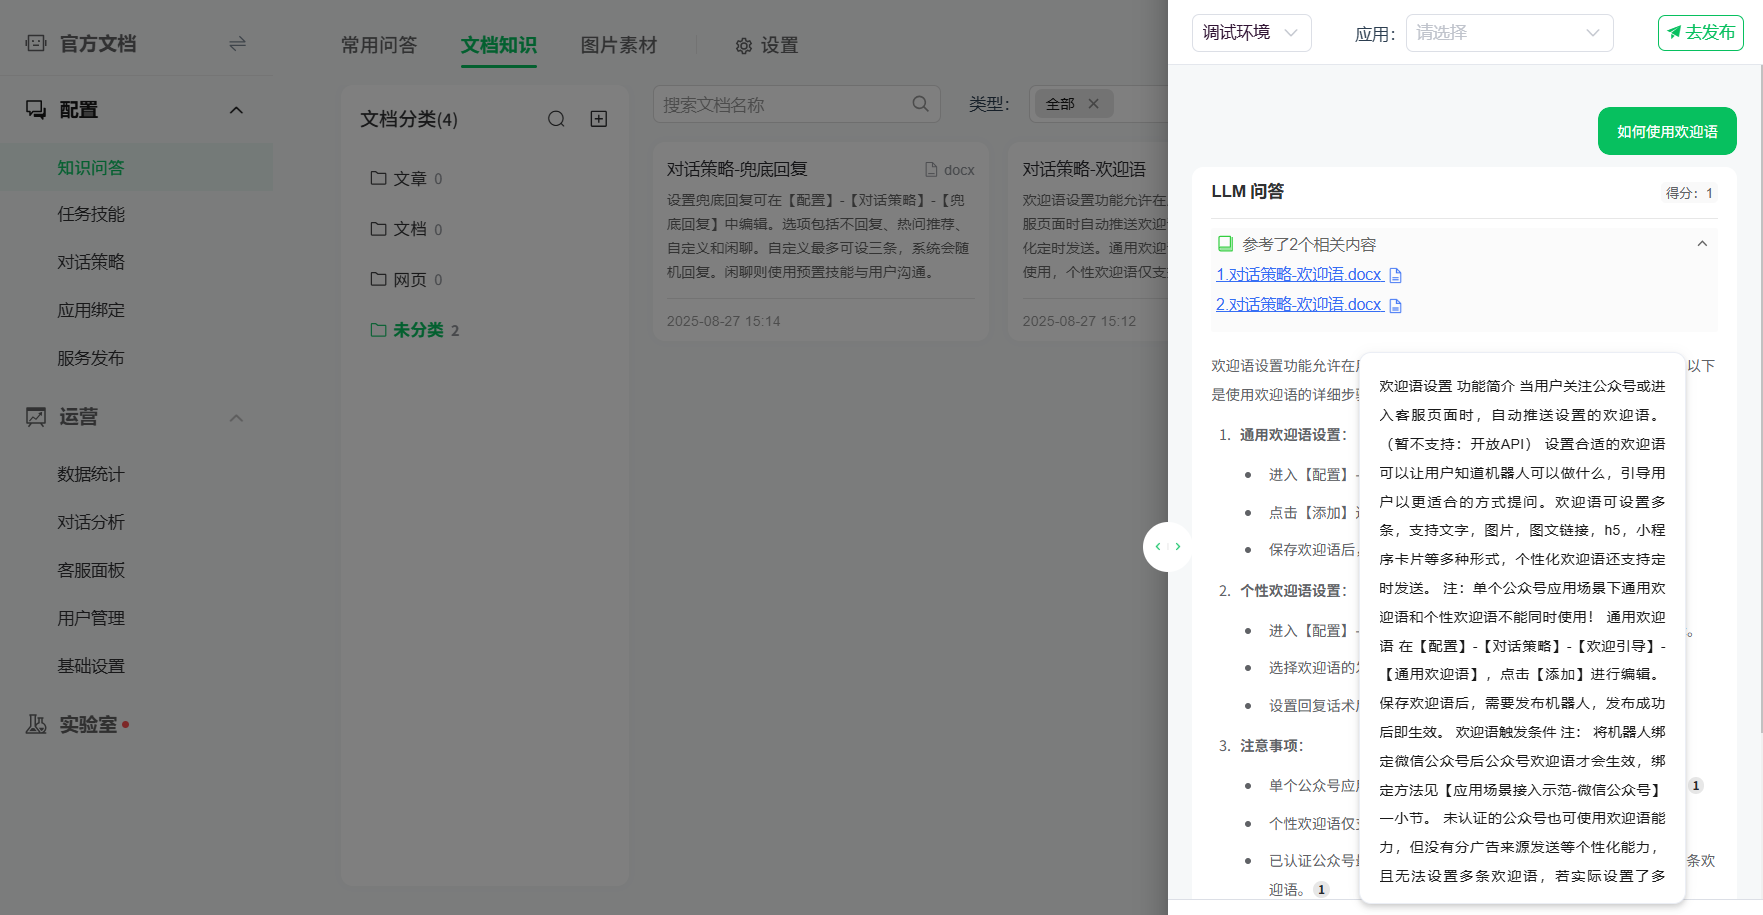Click the search icon in 文档分类 header
The height and width of the screenshot is (915, 1763).
click(x=556, y=119)
